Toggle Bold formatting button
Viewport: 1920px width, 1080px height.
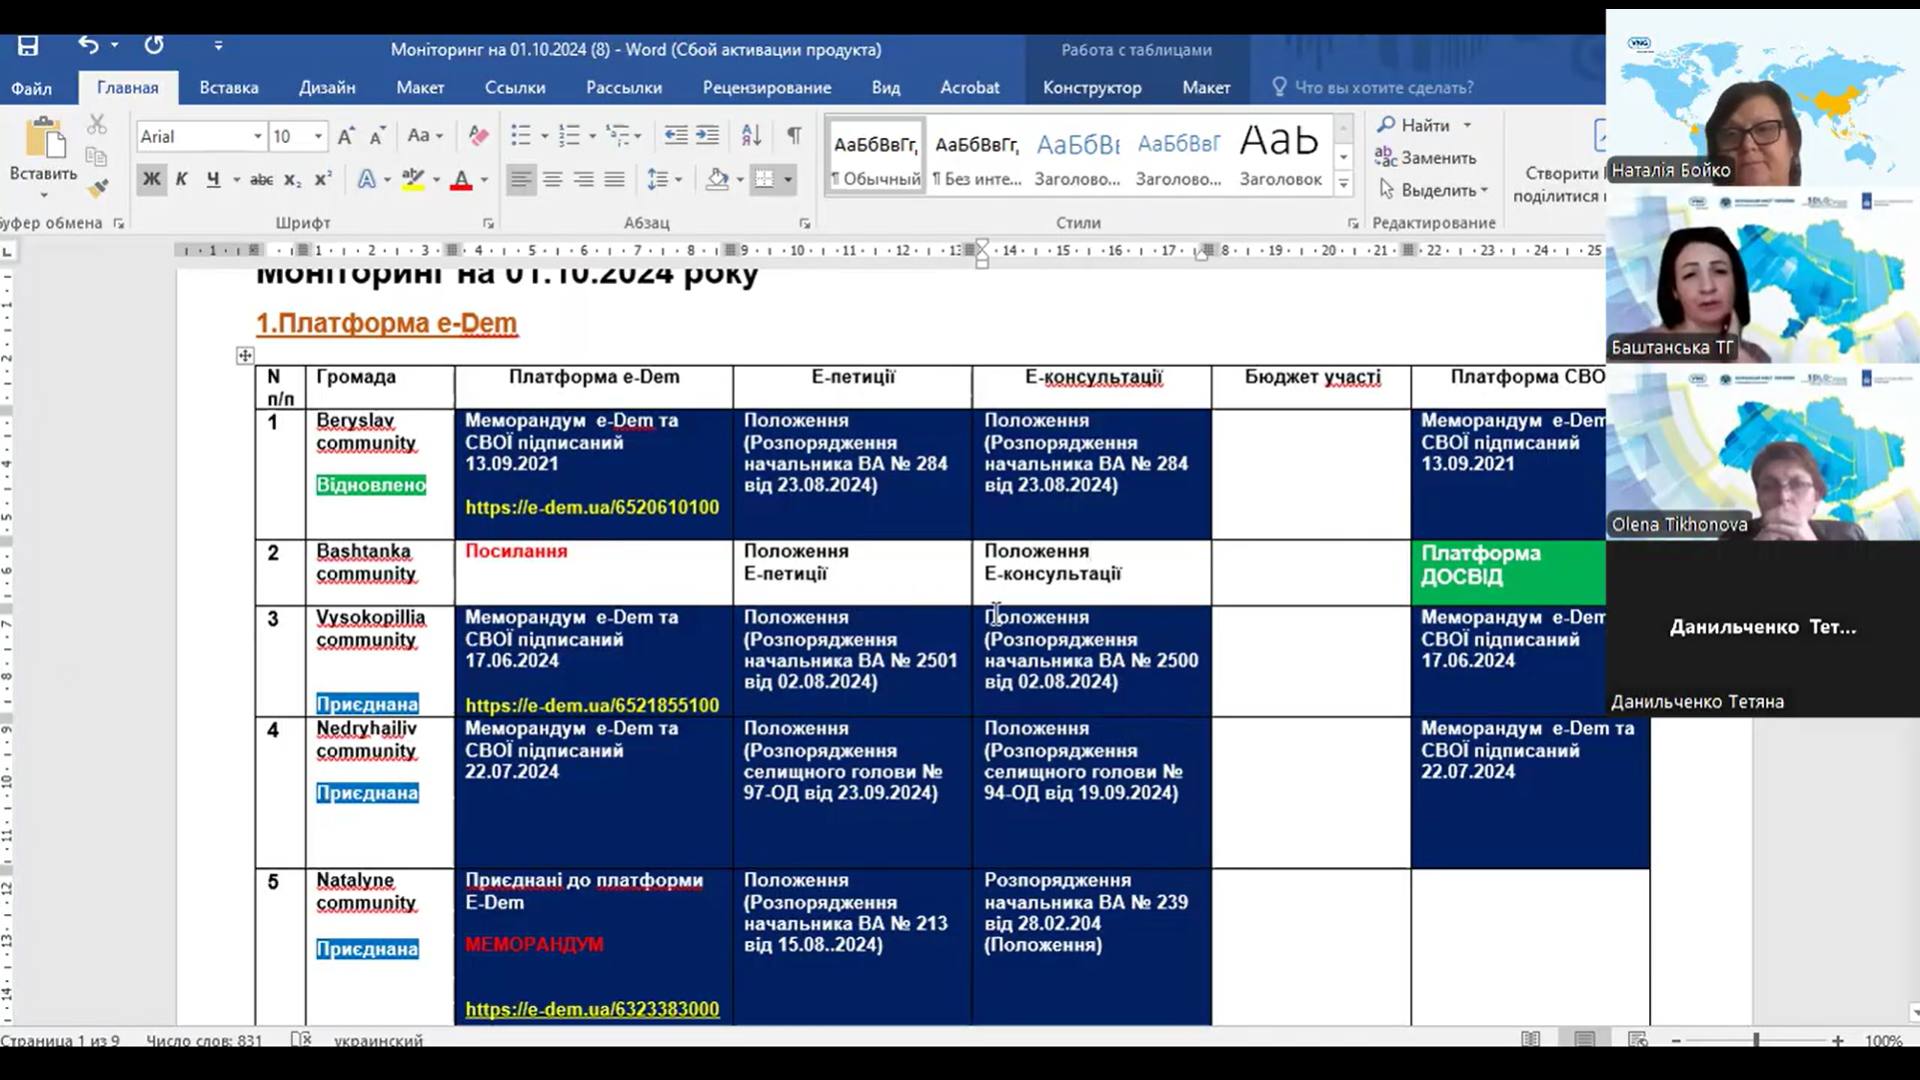click(151, 180)
